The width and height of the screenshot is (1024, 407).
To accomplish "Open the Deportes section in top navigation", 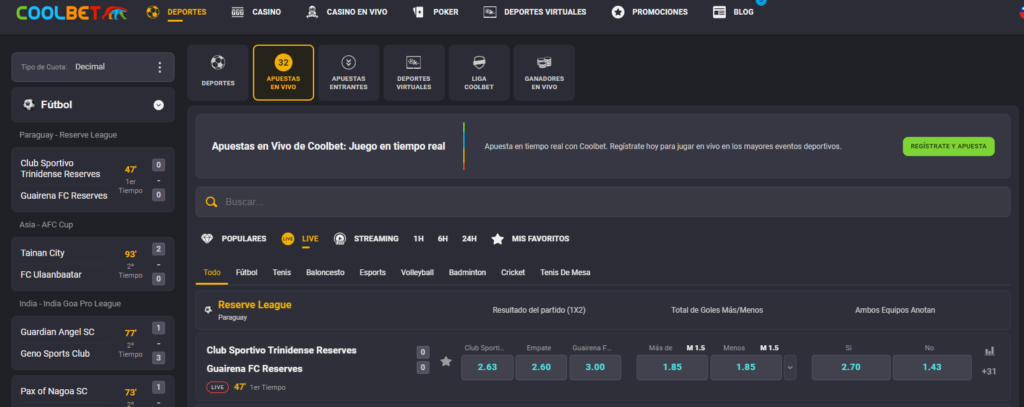I will point(187,12).
